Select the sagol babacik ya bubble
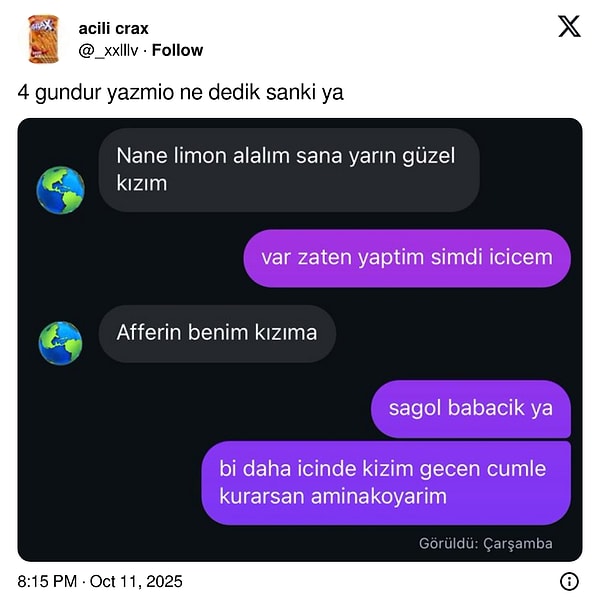600x612 pixels. click(x=471, y=409)
